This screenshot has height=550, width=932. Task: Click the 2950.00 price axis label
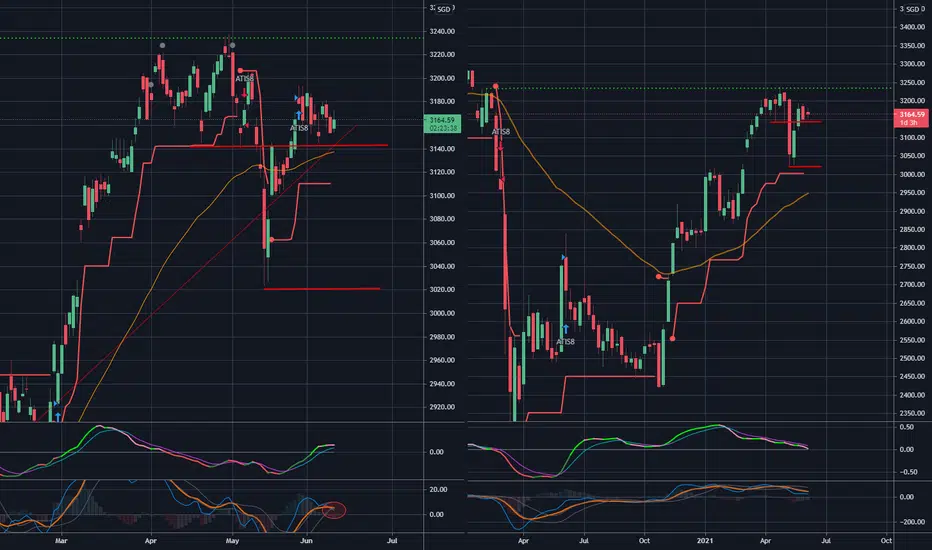[x=912, y=193]
